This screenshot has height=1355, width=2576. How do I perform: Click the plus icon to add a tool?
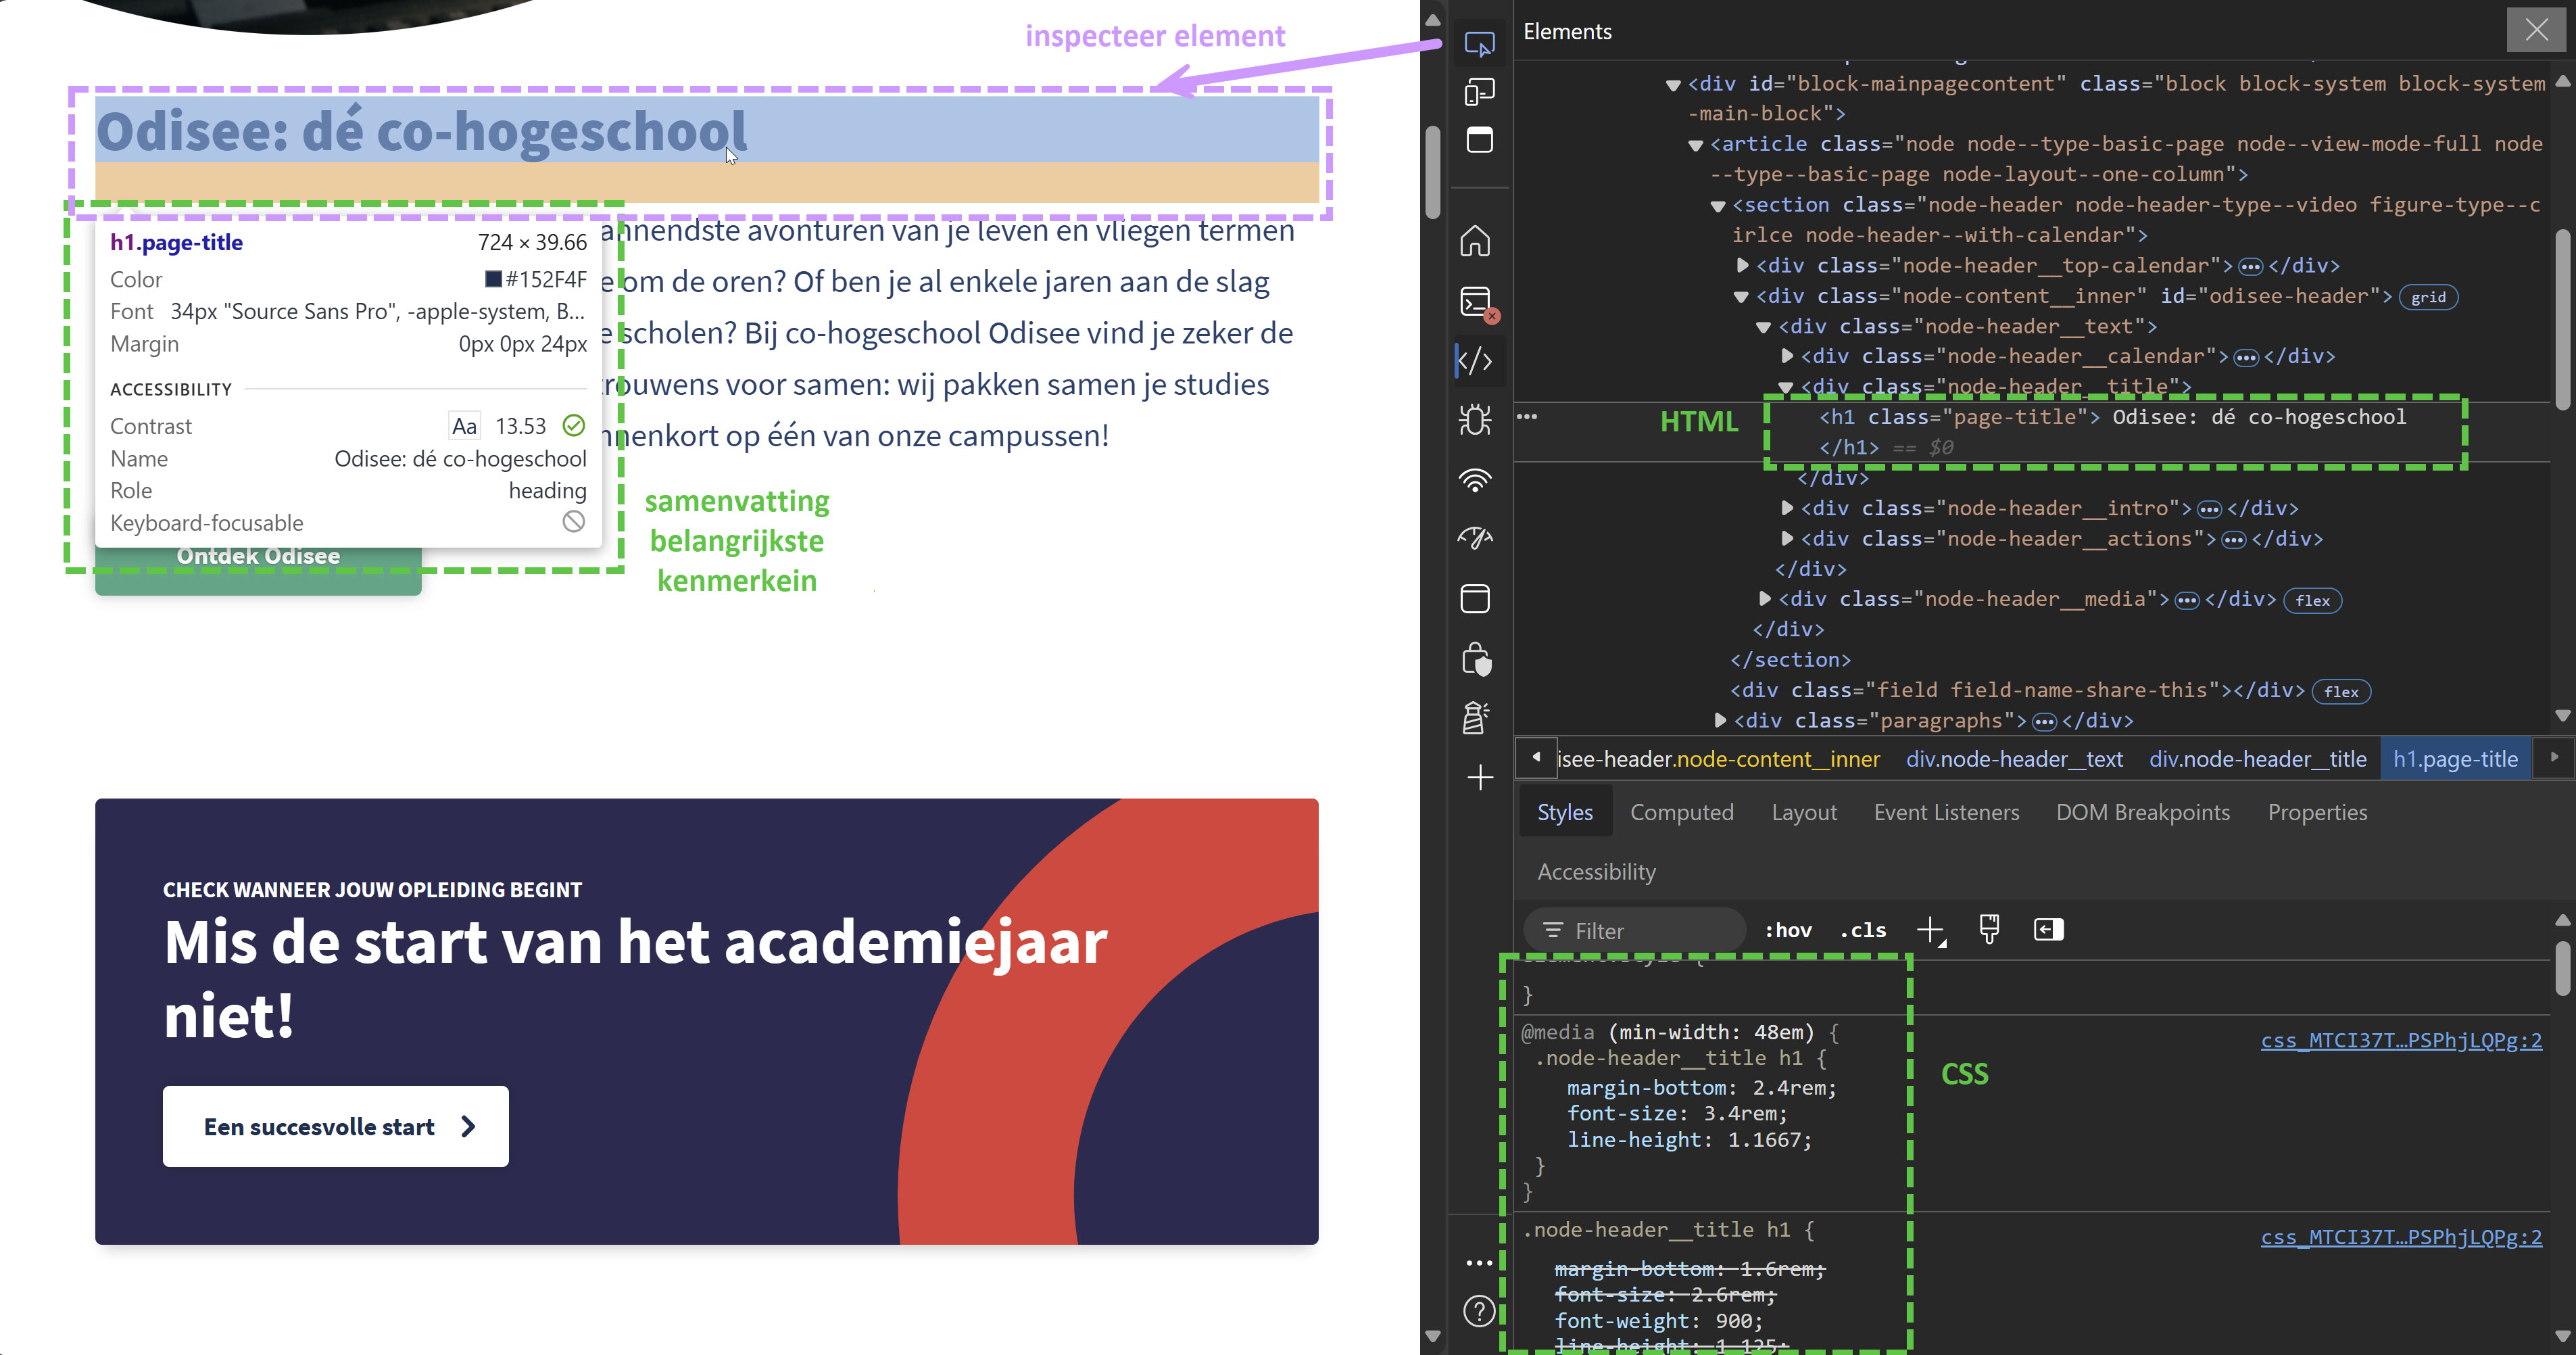coord(1480,777)
